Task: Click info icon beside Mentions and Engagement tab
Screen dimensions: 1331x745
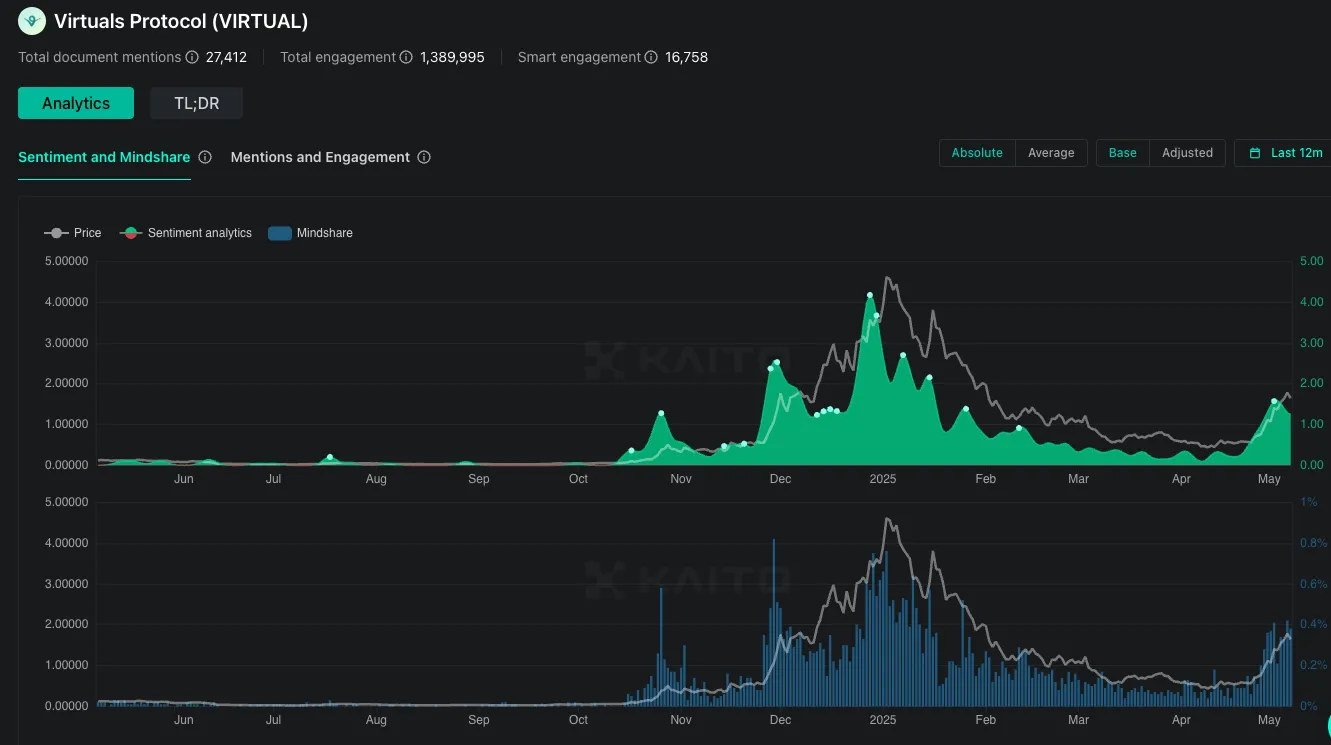Action: point(424,157)
